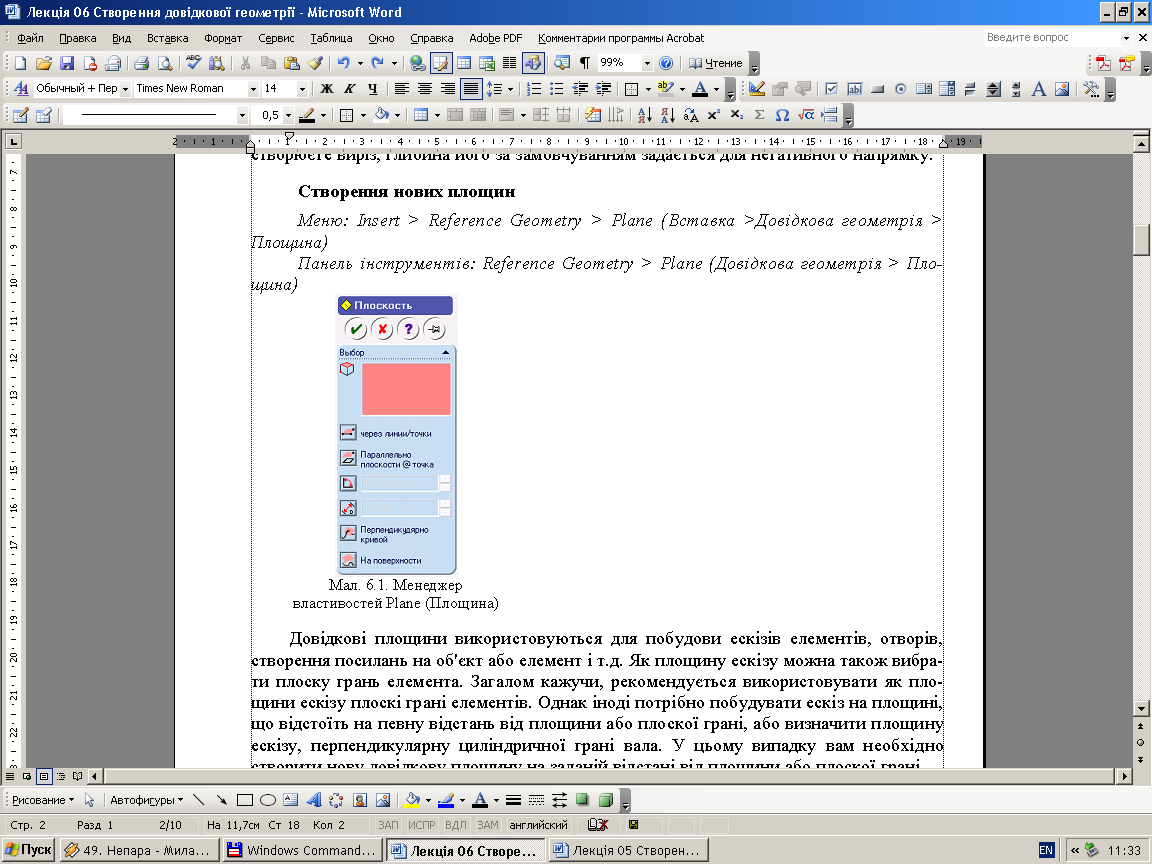Run the spelling and grammar check
Viewport: 1152px width, 864px height.
point(193,63)
